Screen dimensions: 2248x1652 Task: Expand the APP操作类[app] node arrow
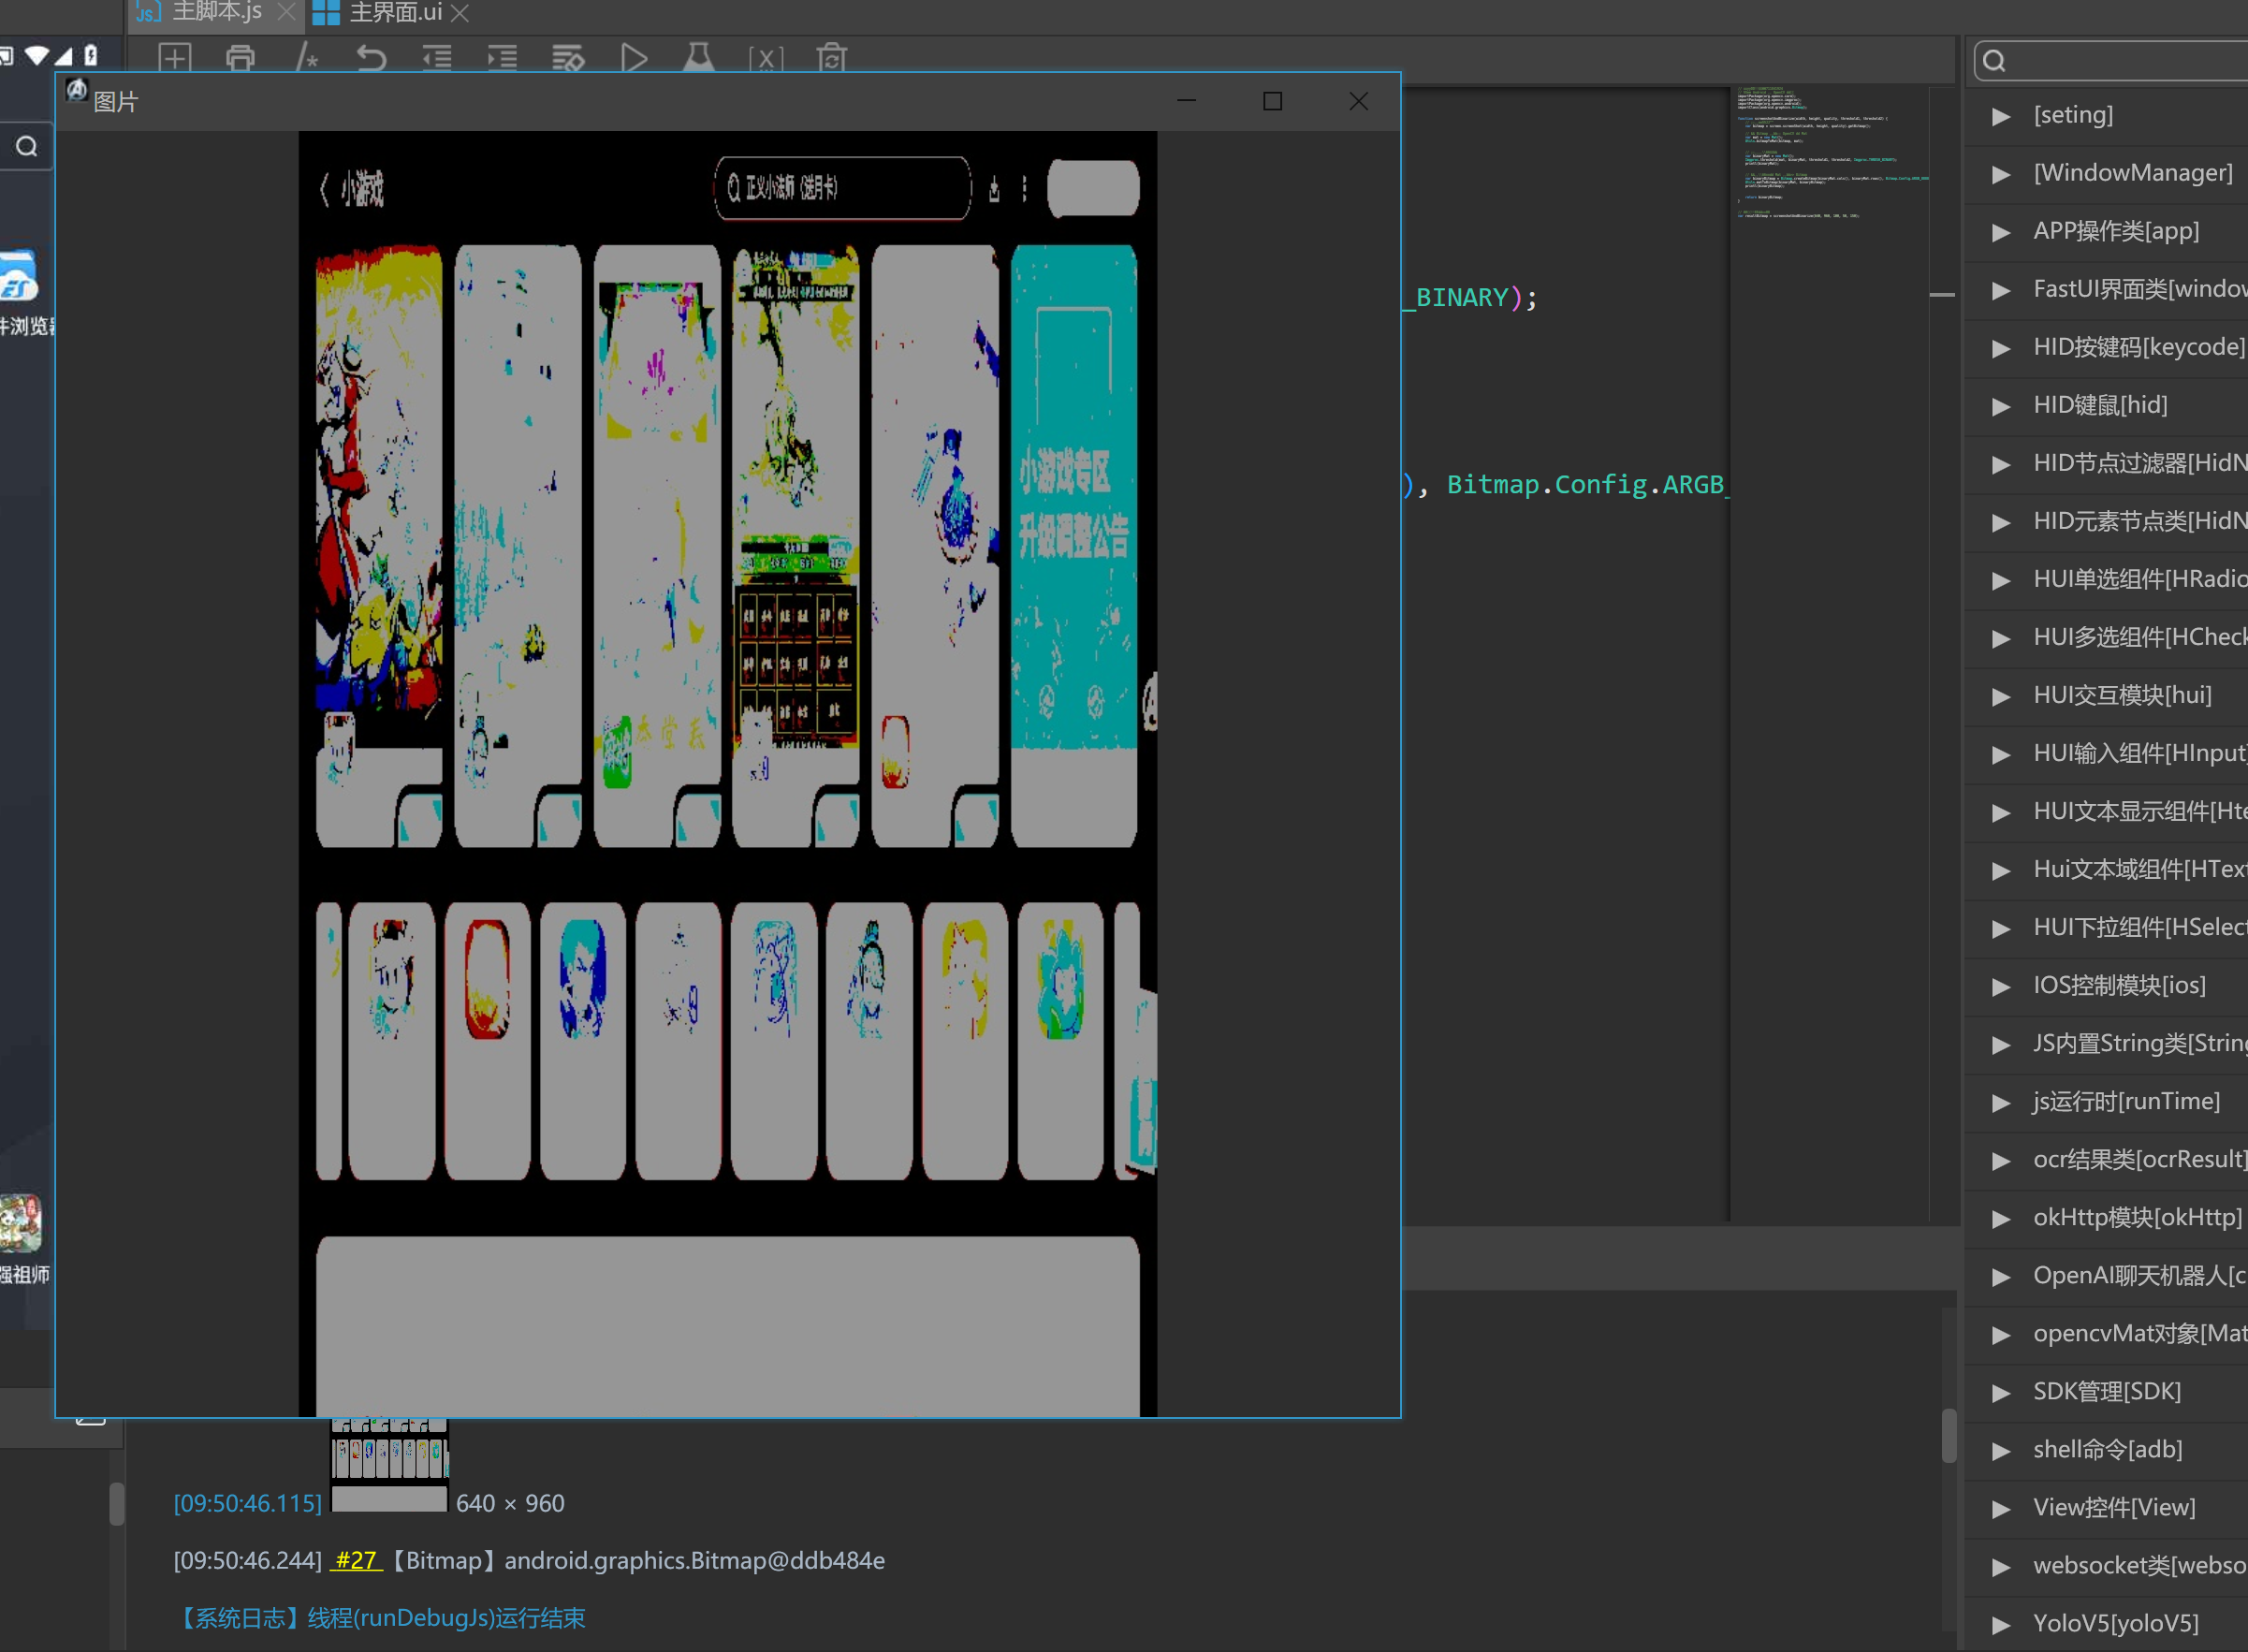pos(2000,232)
